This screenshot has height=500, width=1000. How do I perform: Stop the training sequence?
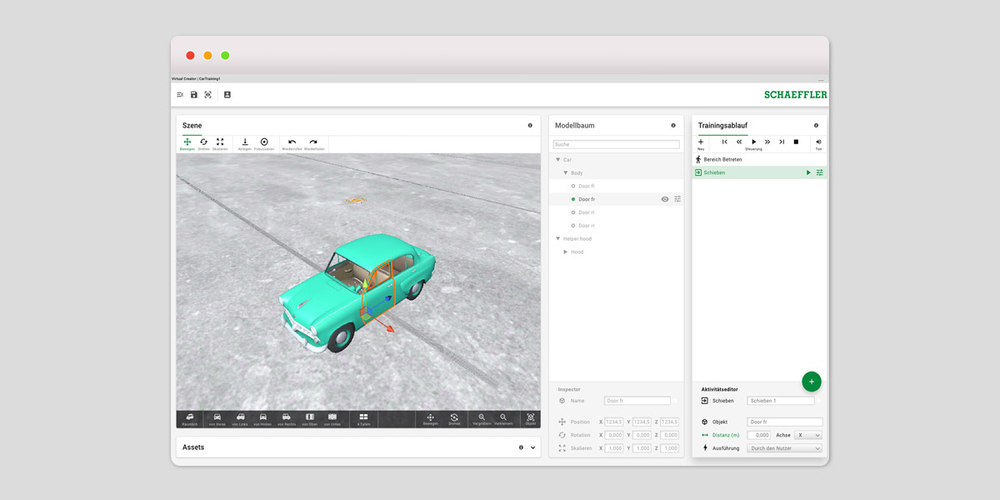[x=796, y=142]
